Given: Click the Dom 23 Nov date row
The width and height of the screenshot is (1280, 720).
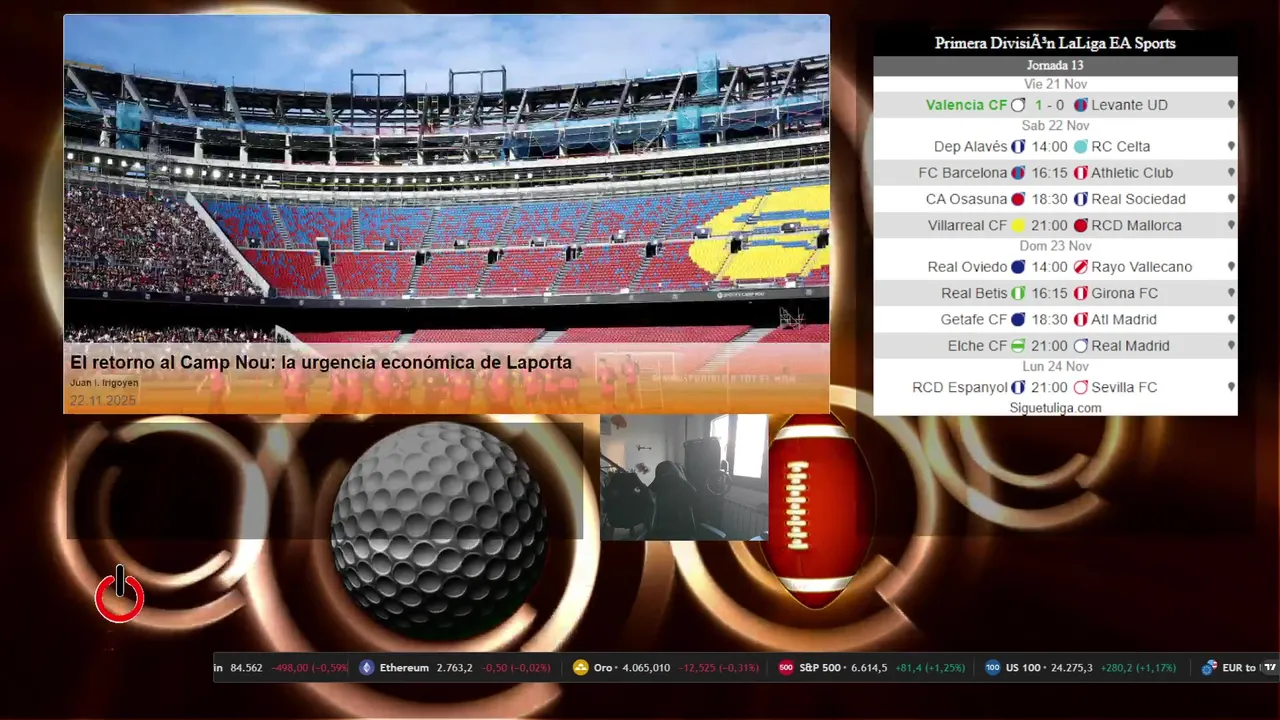Looking at the screenshot, I should pyautogui.click(x=1055, y=246).
